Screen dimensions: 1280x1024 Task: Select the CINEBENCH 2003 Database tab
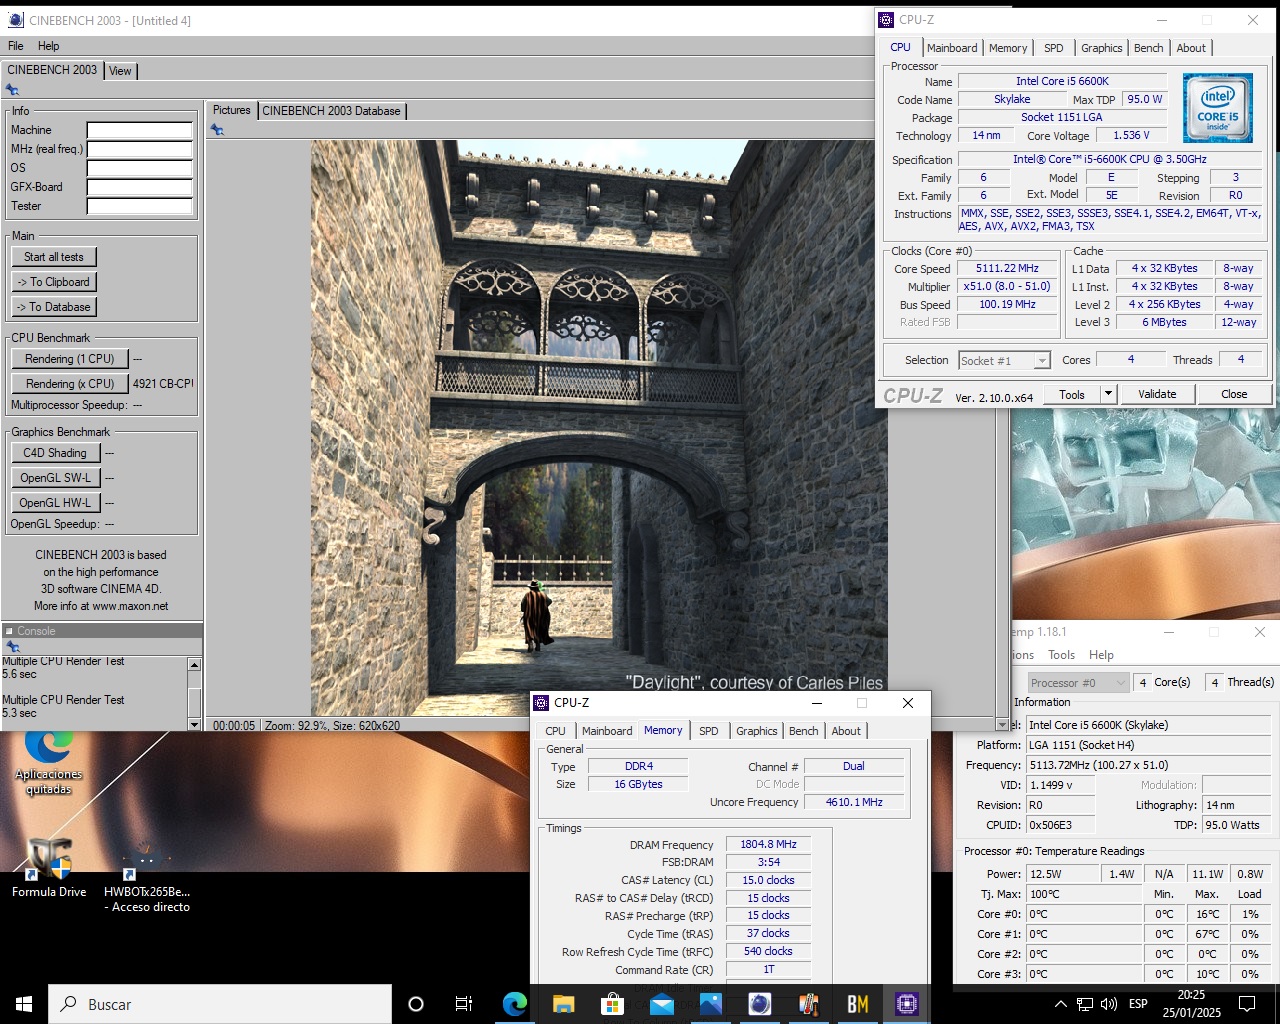[x=331, y=111]
